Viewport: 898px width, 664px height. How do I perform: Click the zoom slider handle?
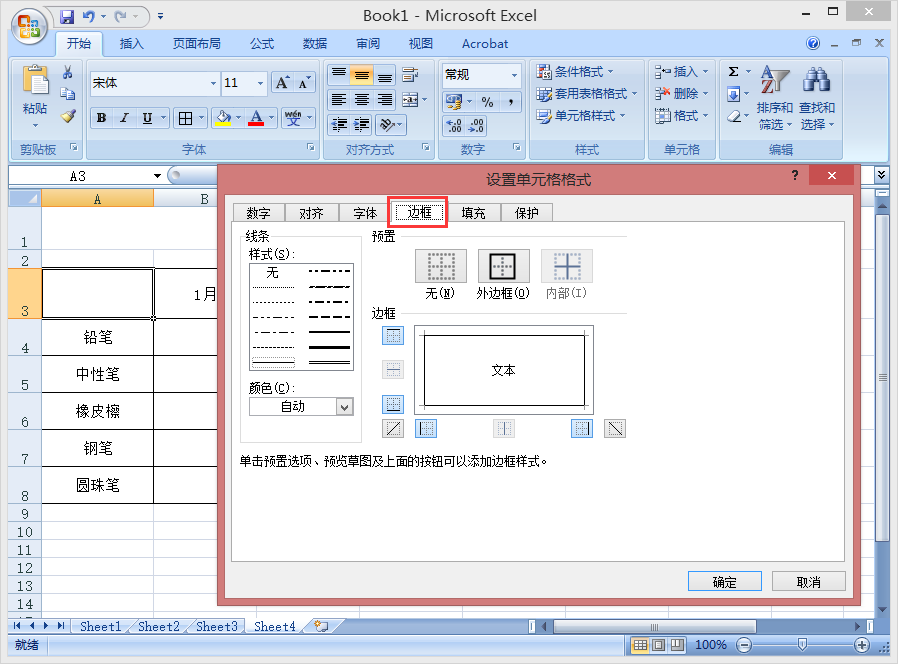802,646
